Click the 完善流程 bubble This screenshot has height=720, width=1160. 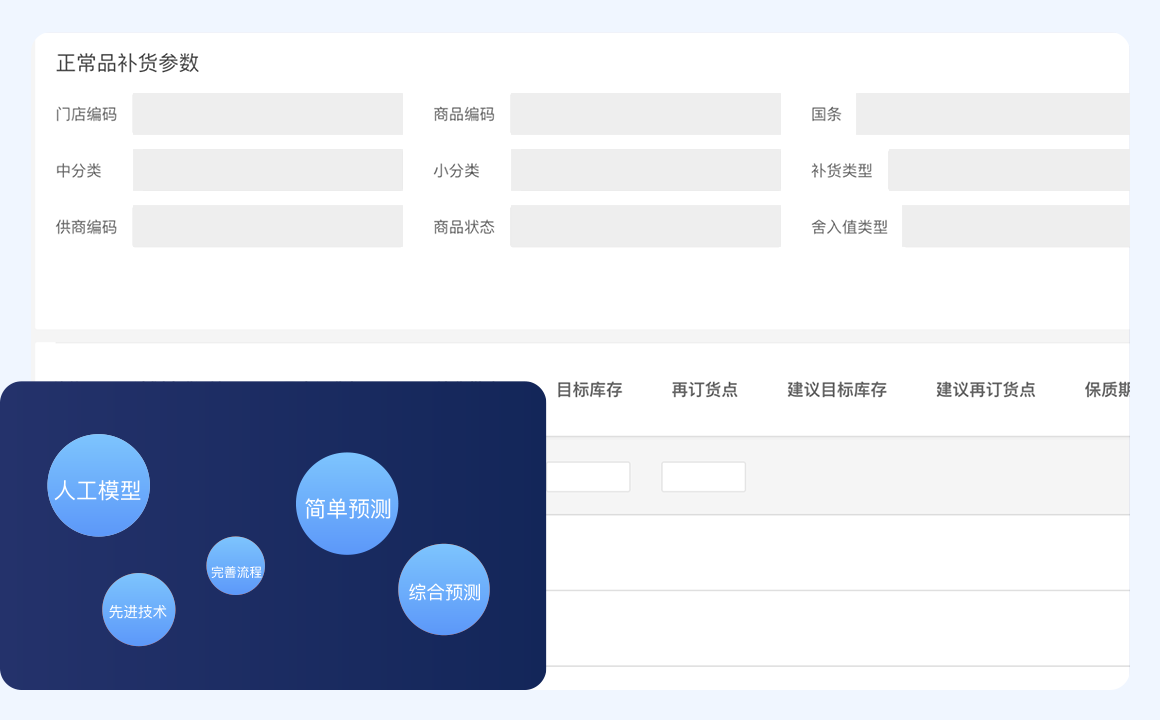(x=236, y=566)
